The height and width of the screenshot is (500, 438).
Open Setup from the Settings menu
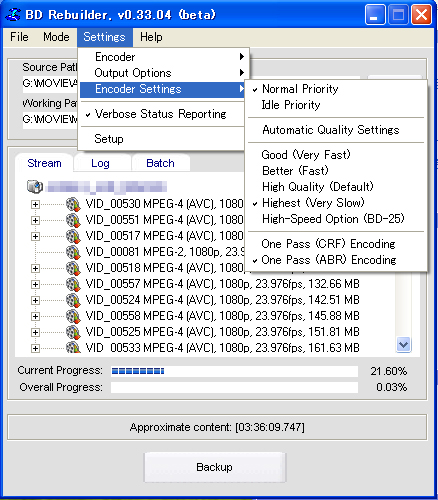pos(162,139)
